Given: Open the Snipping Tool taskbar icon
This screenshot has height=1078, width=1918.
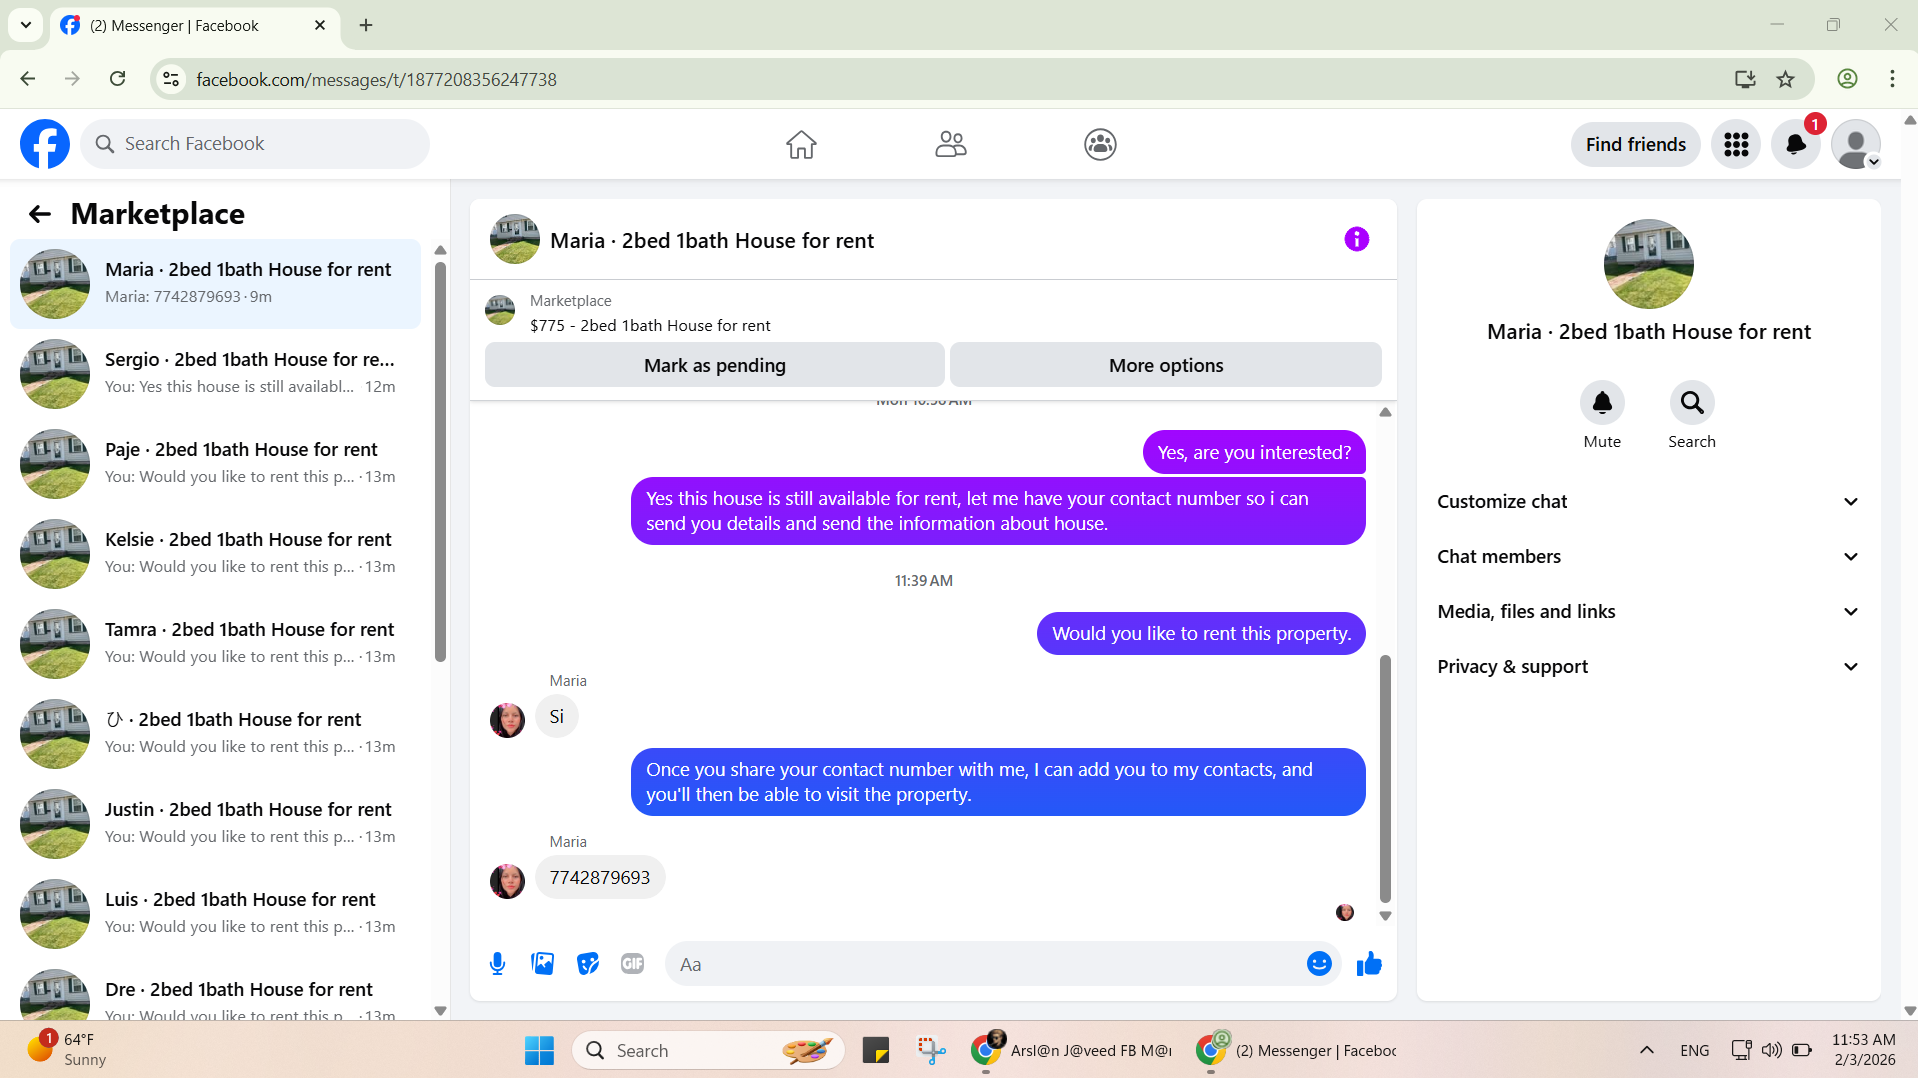Looking at the screenshot, I should (x=931, y=1051).
